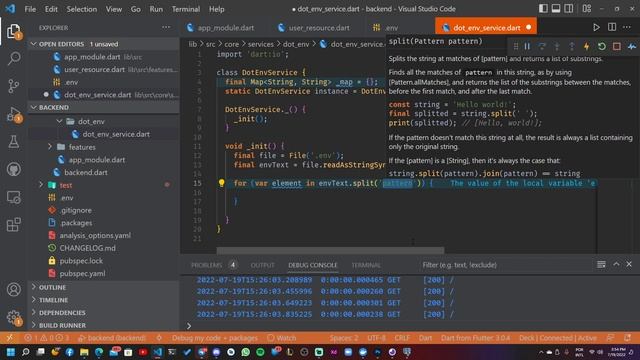Image resolution: width=640 pixels, height=360 pixels.
Task: Toggle the Secondary Side Bar layout
Action: 569,9
